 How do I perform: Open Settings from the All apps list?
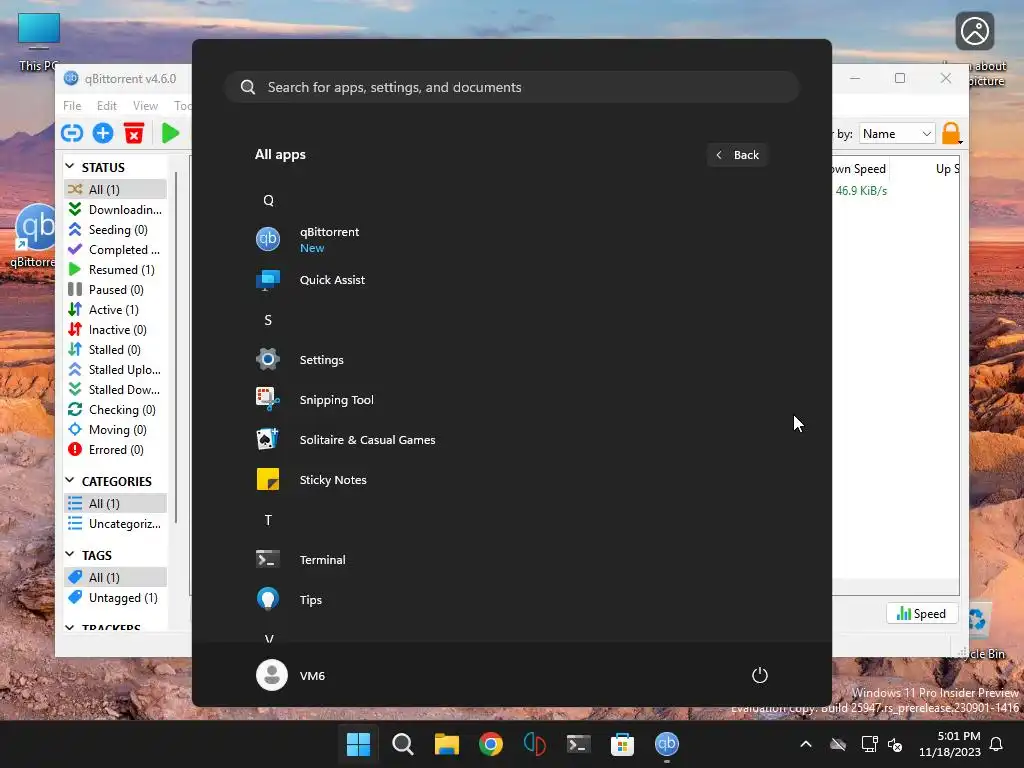click(x=321, y=360)
